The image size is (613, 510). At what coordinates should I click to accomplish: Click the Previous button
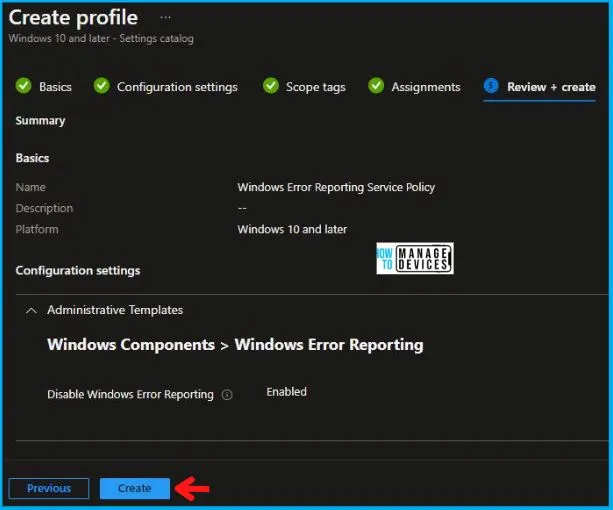49,488
